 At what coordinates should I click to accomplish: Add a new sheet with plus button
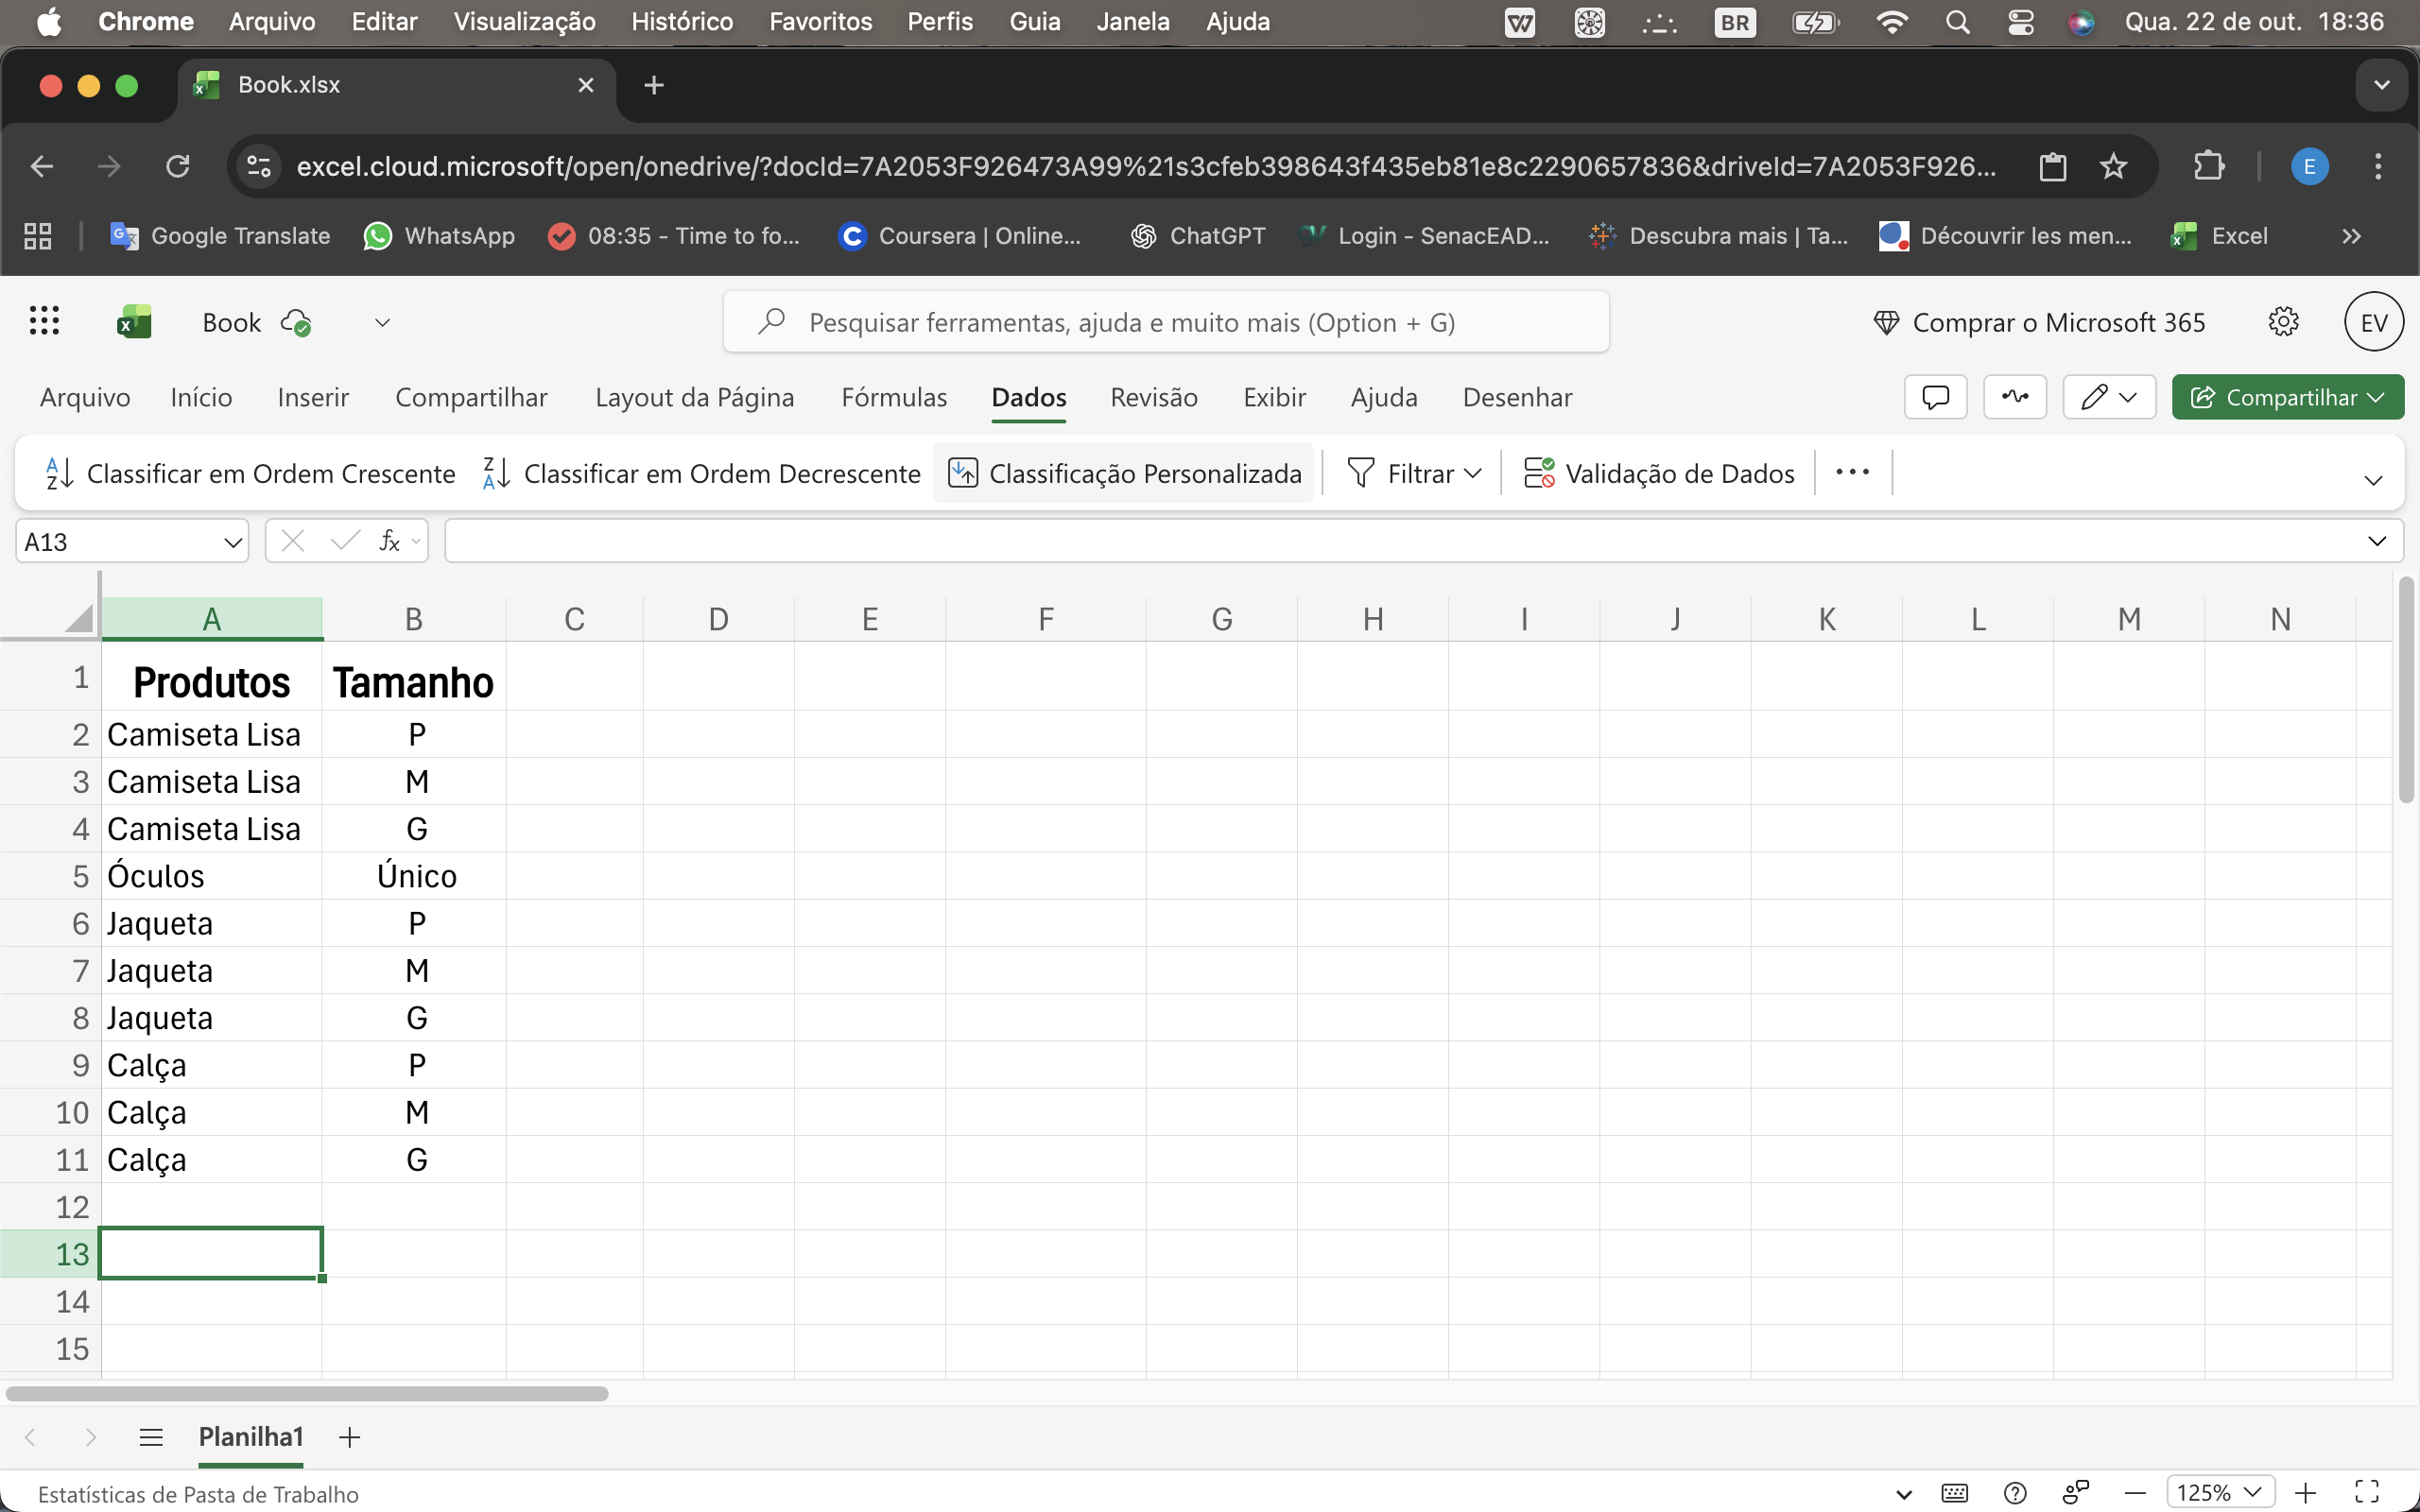click(x=349, y=1437)
